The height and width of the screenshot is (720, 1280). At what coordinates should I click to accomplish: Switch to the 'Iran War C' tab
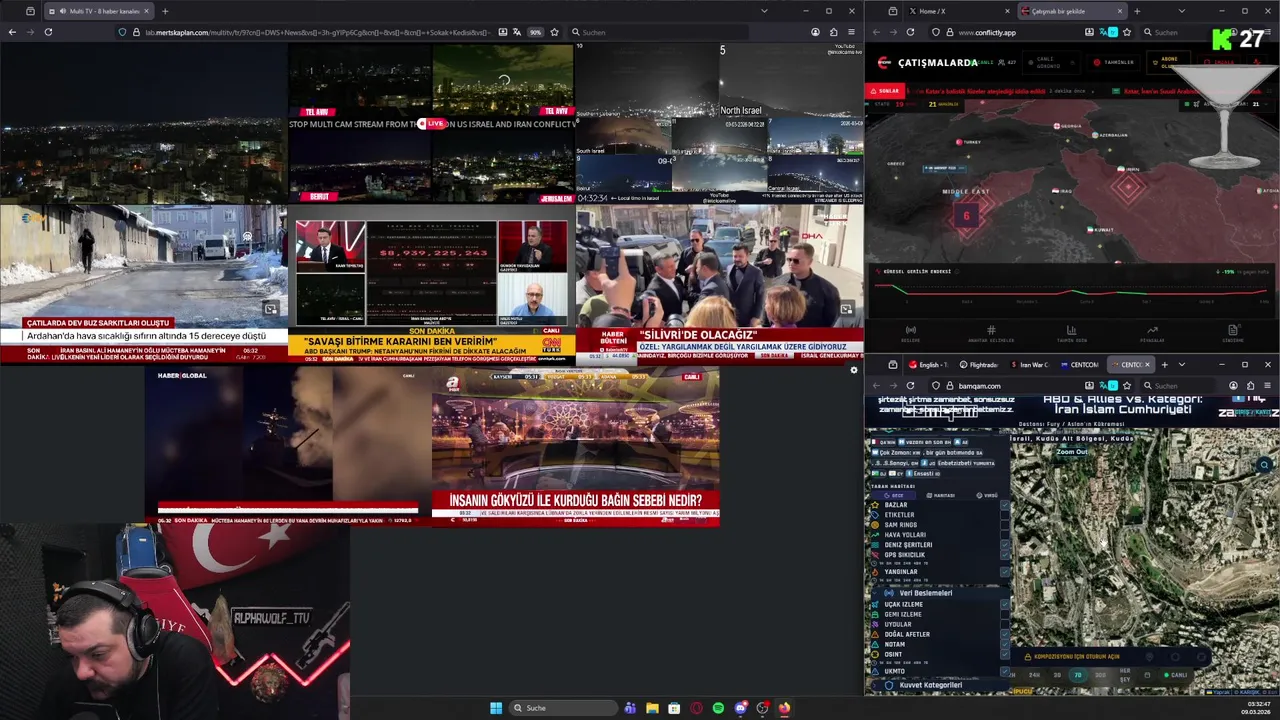tap(1028, 365)
